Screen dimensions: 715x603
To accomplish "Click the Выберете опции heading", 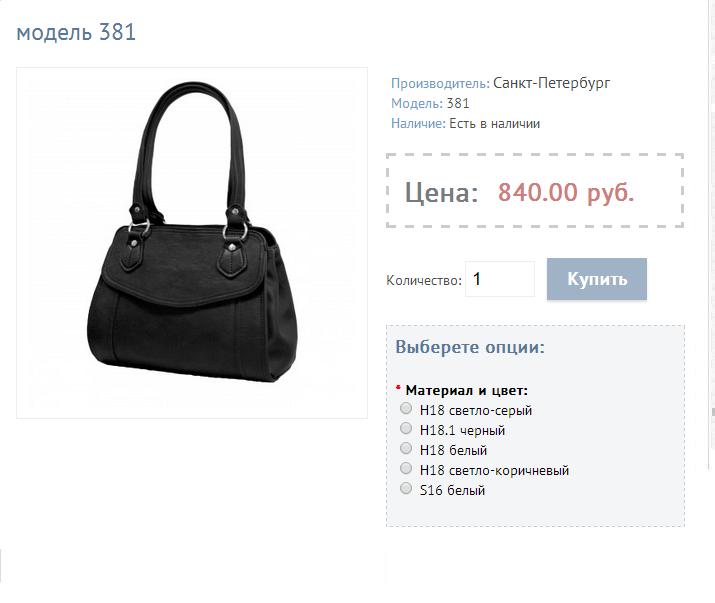I will coord(470,347).
